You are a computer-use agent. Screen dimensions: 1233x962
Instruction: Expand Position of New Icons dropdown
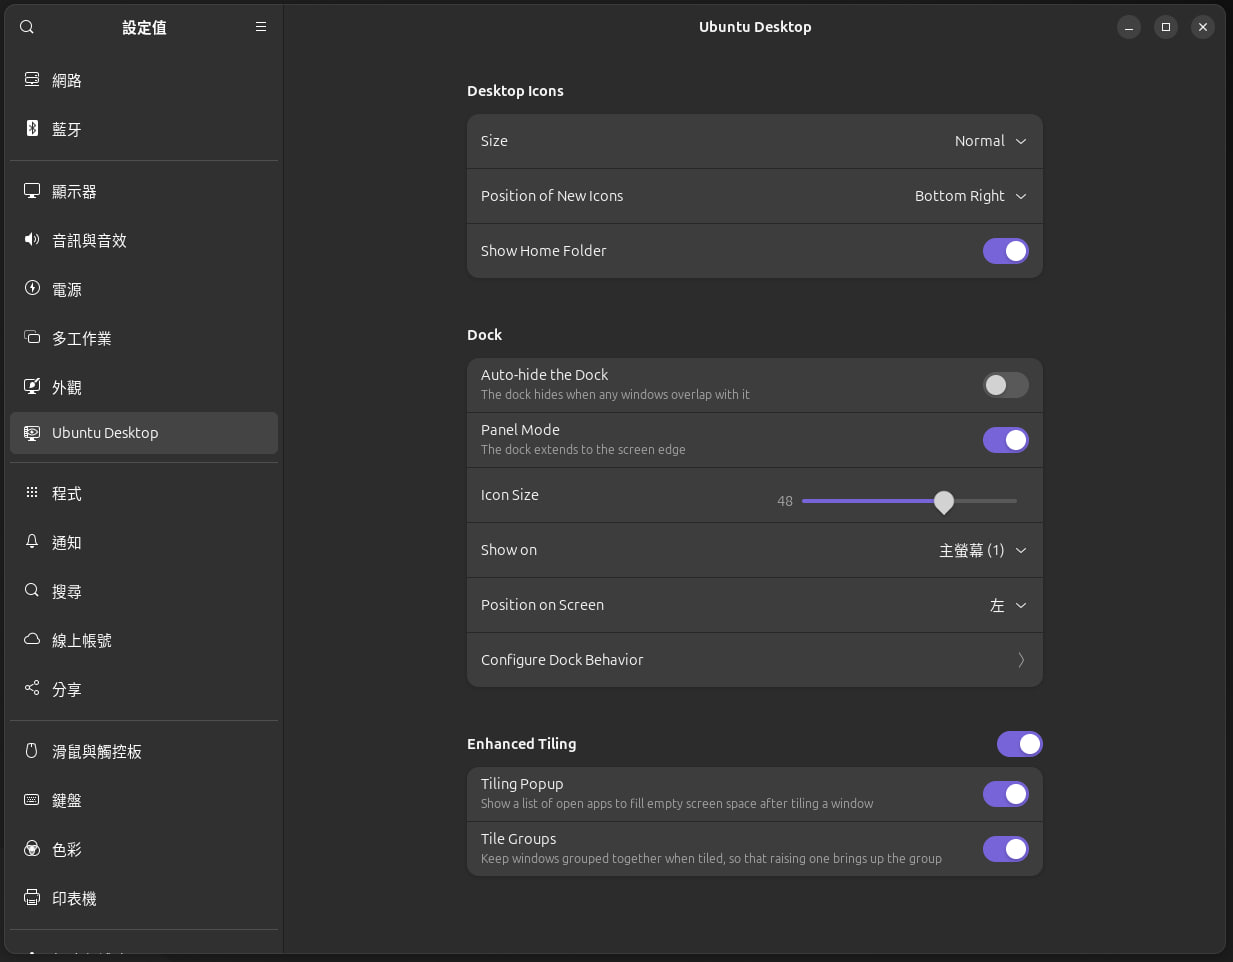click(970, 196)
